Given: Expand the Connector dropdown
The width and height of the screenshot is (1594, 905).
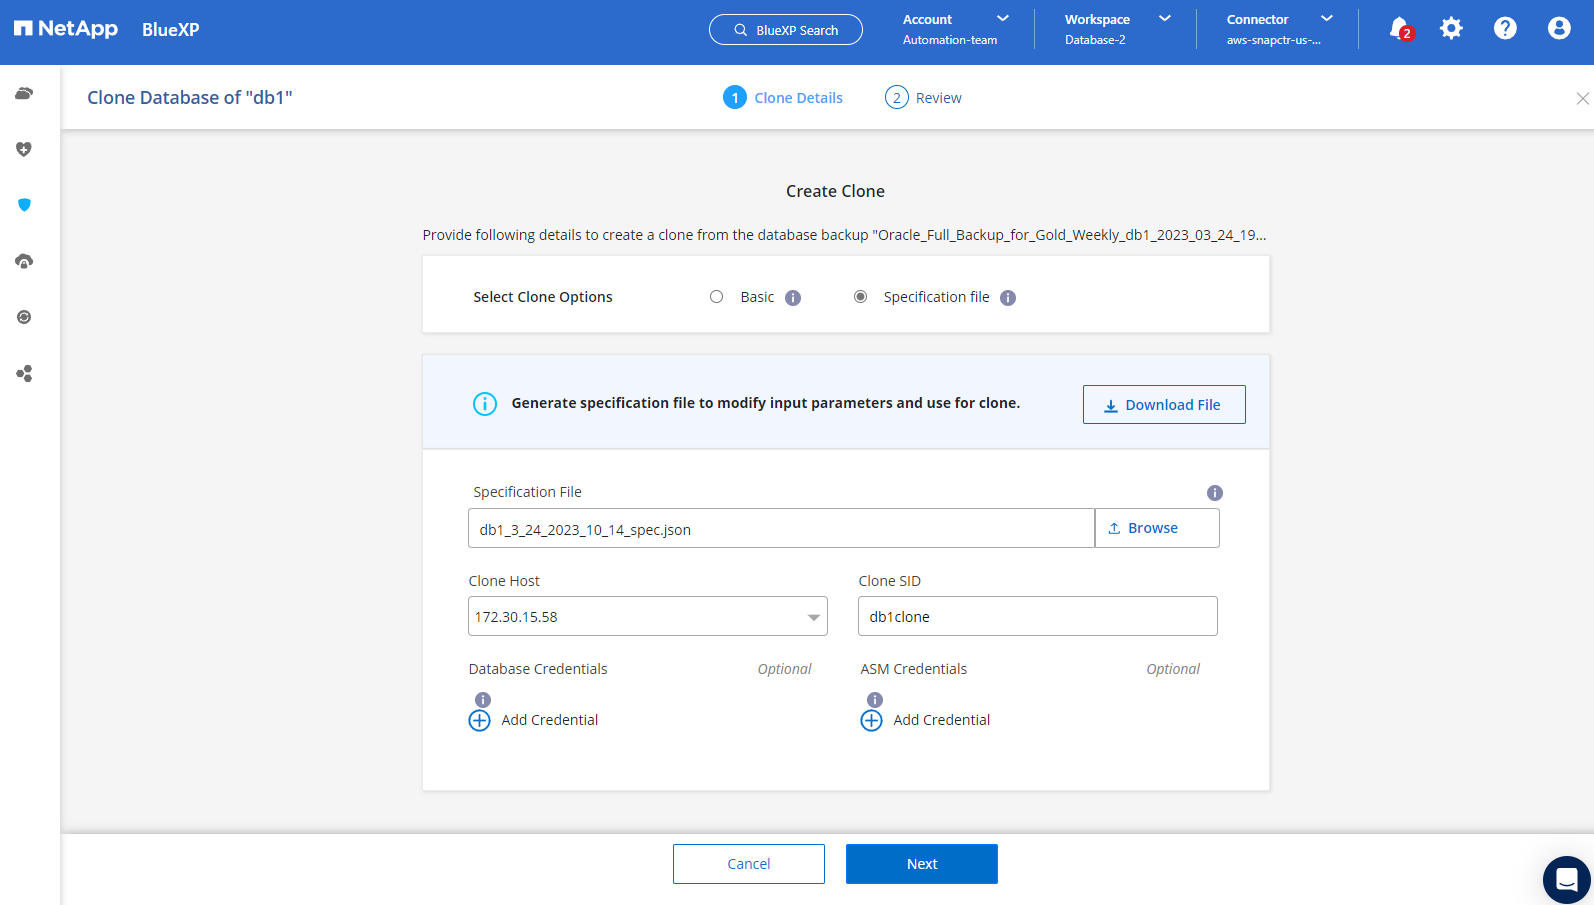Looking at the screenshot, I should click(x=1279, y=29).
